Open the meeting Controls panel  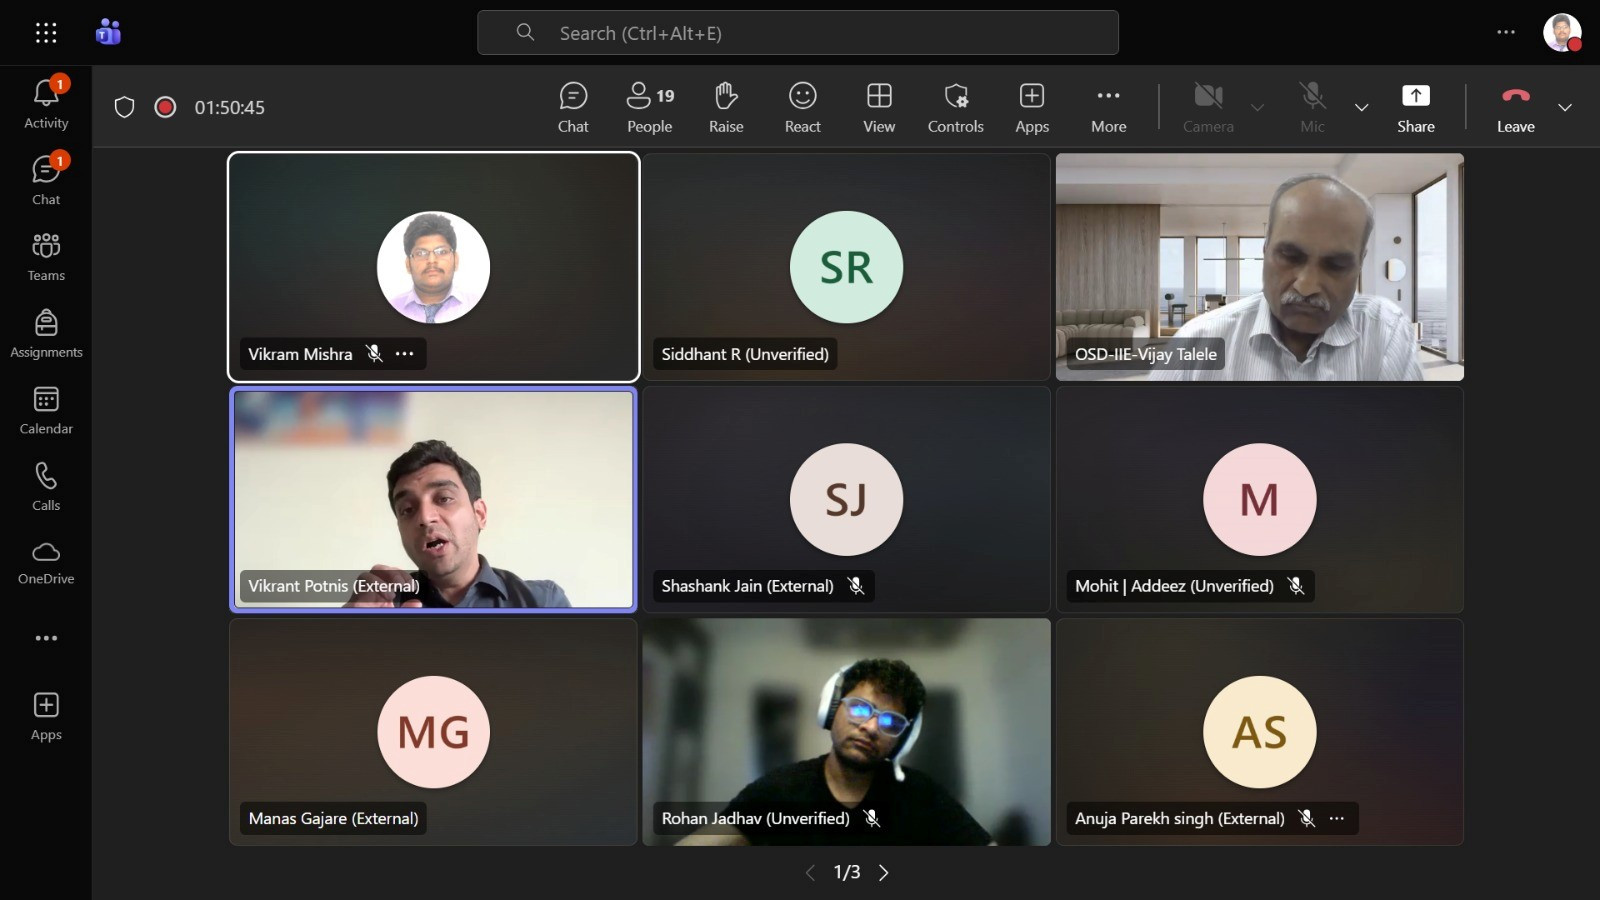[955, 107]
